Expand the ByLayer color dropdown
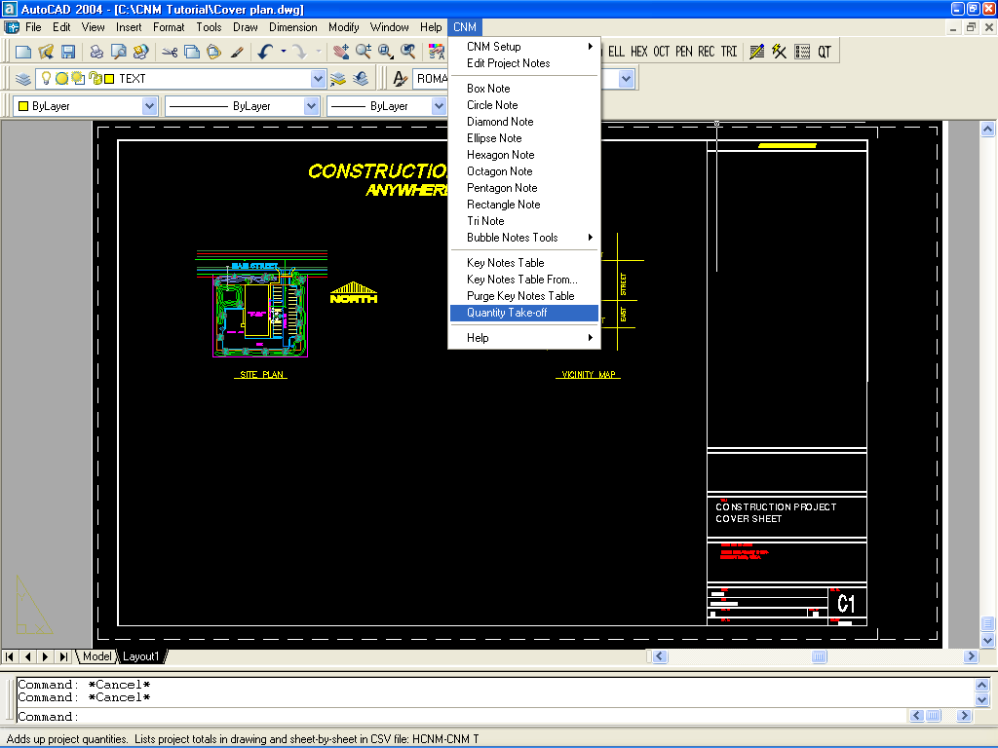The height and width of the screenshot is (748, 998). tap(149, 106)
